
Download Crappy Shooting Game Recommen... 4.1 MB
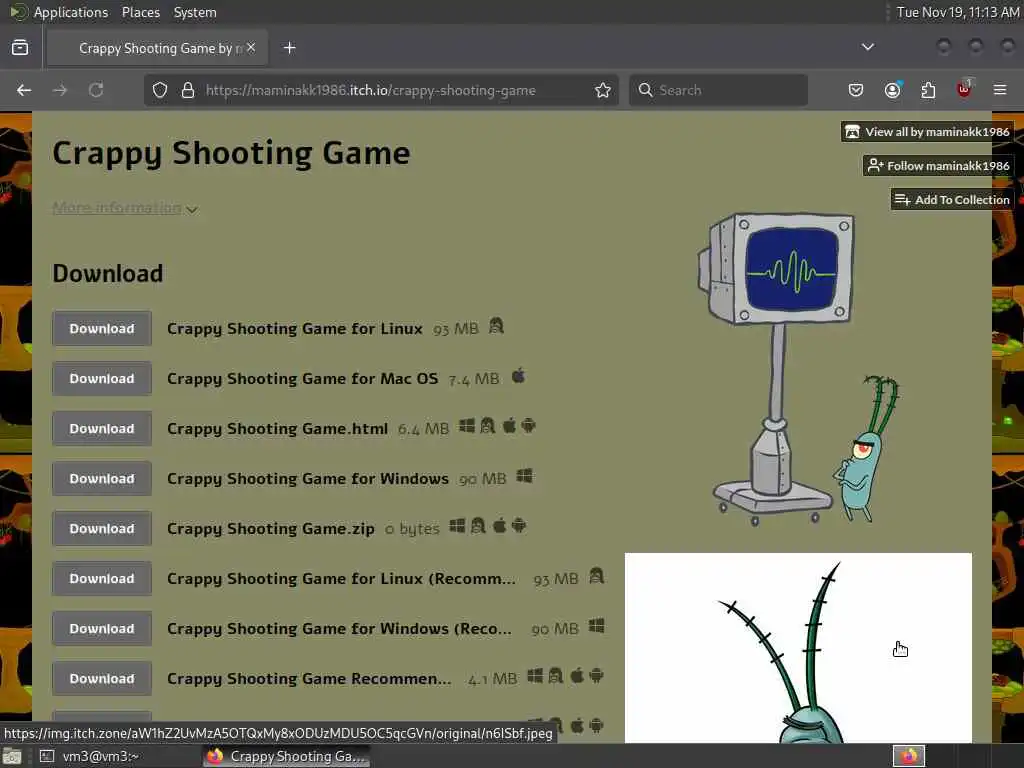tap(102, 679)
